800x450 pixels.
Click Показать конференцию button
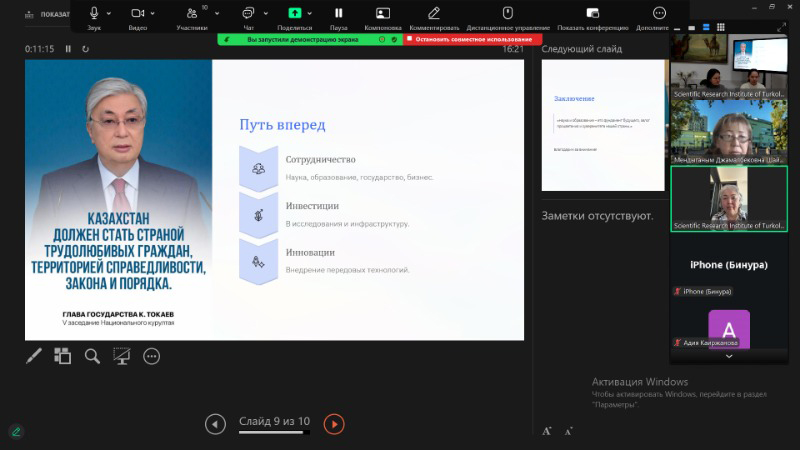pos(592,15)
